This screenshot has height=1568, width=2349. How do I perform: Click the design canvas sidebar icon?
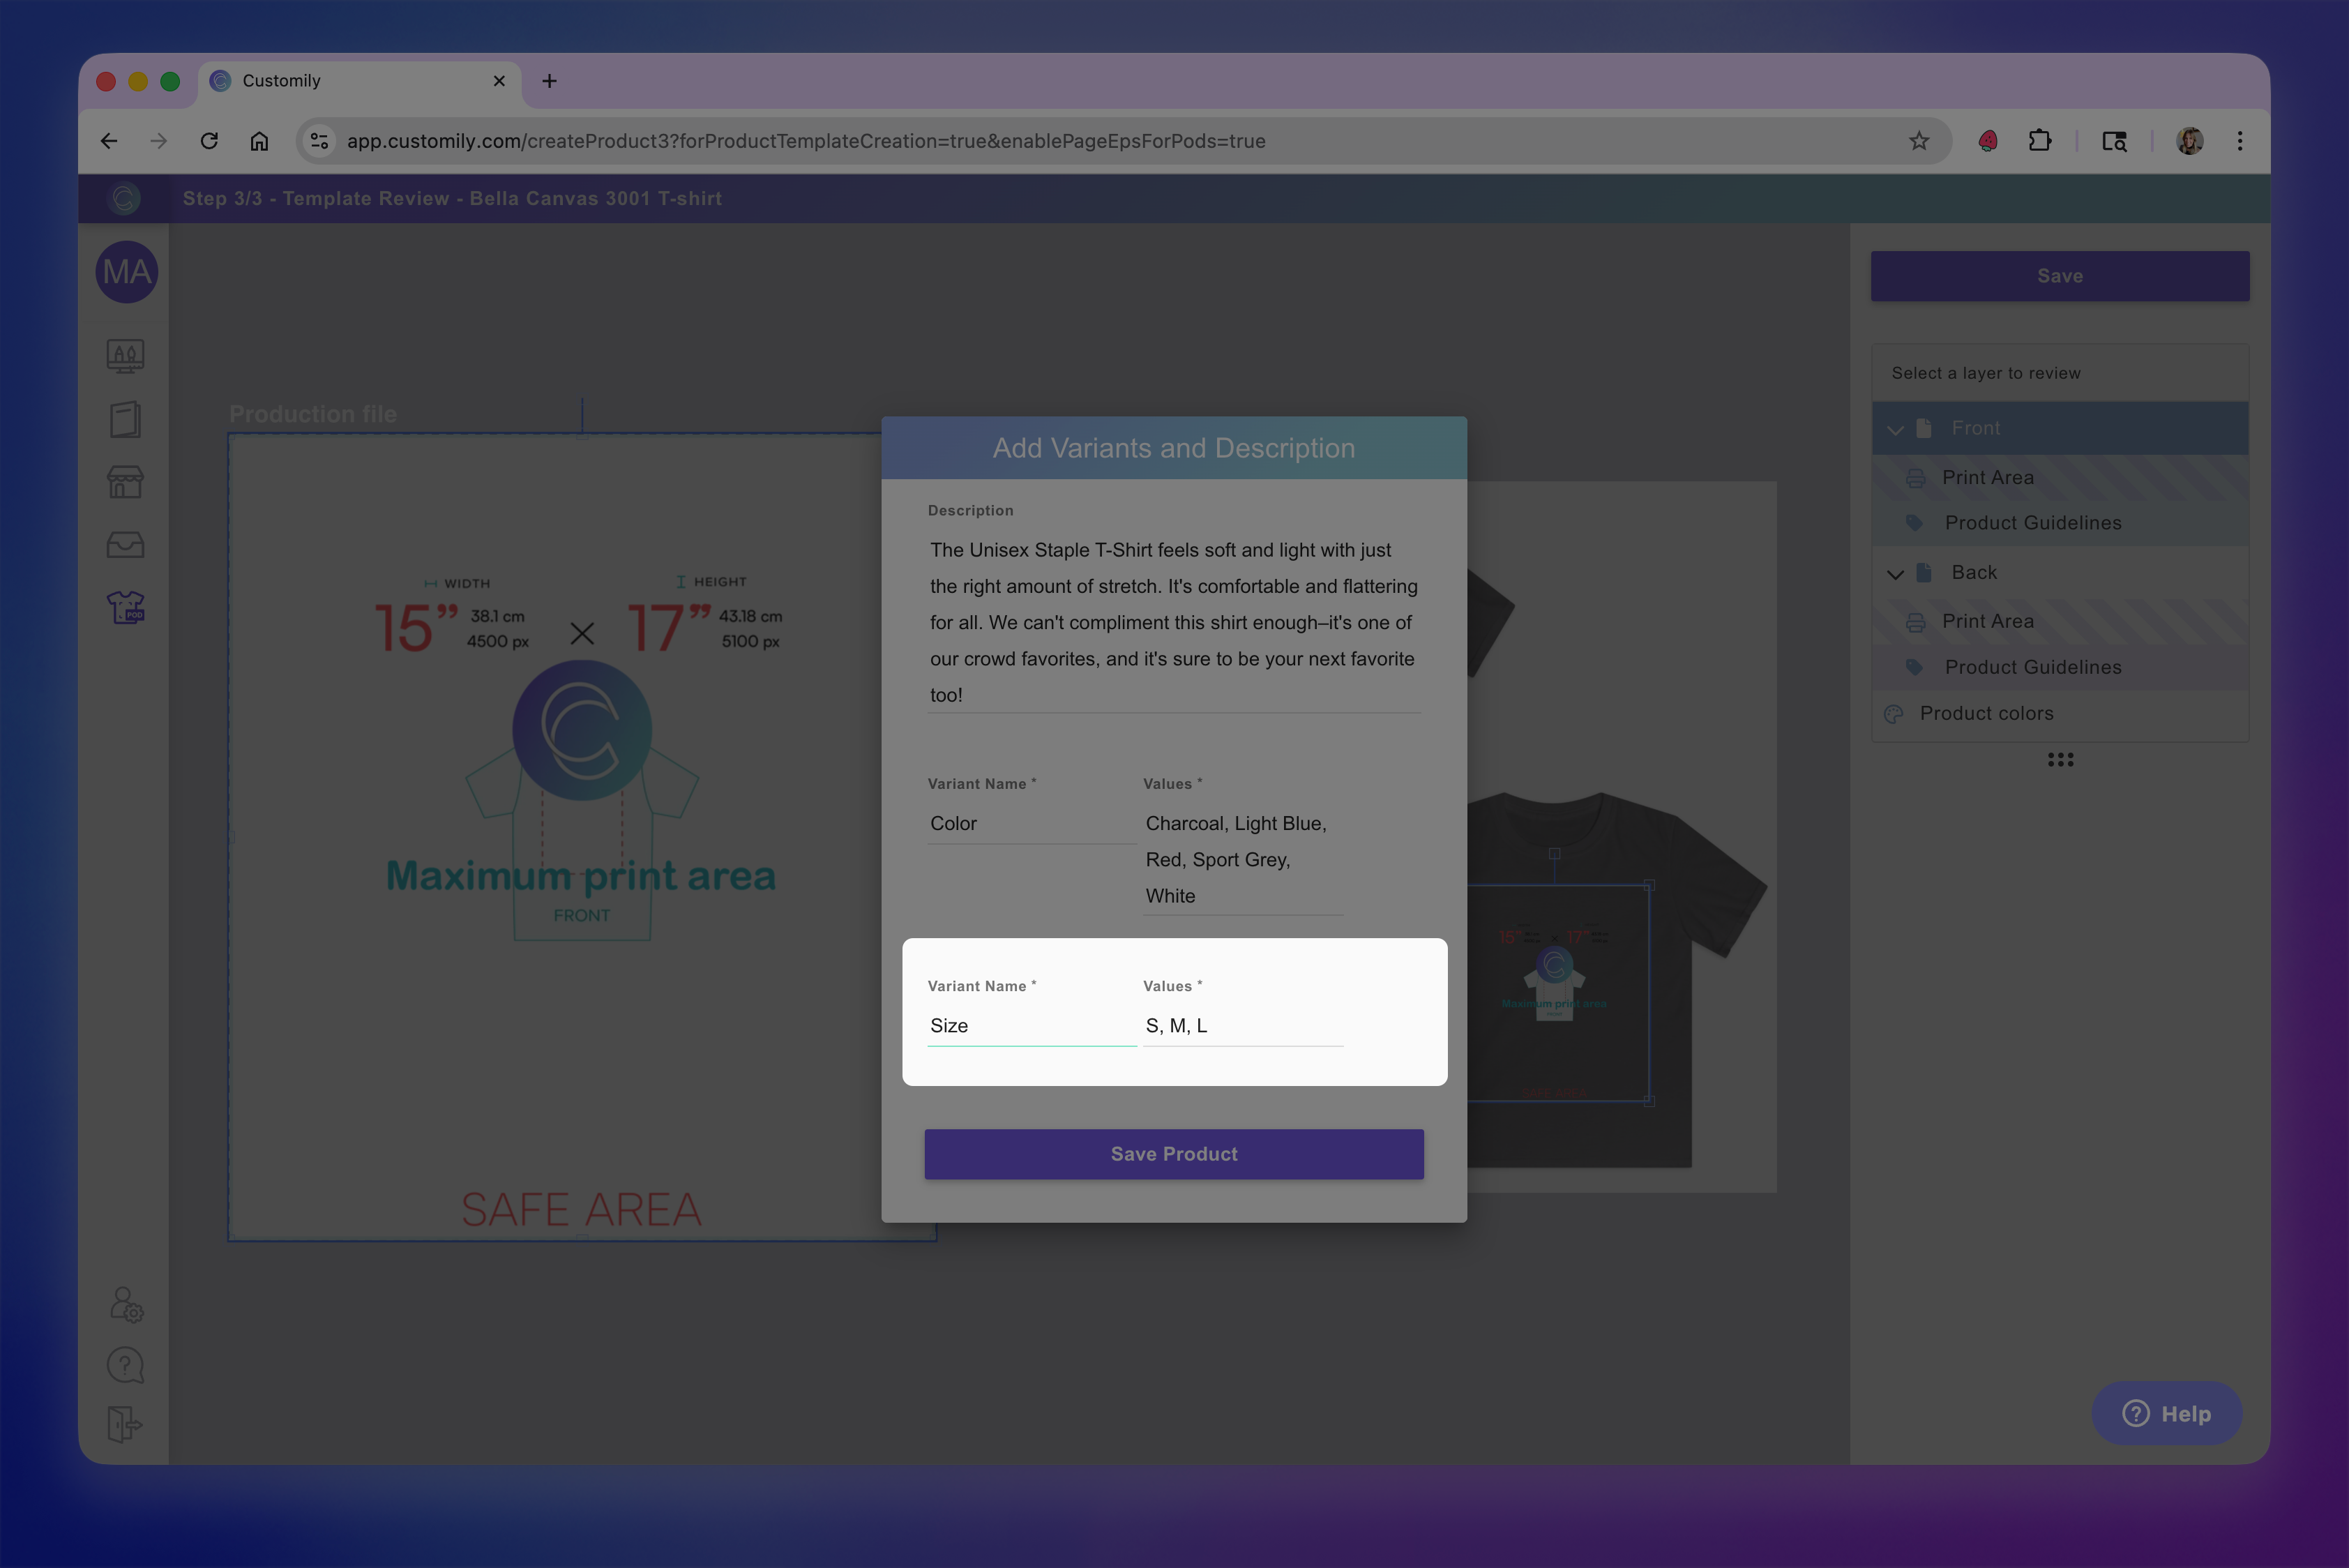click(125, 356)
